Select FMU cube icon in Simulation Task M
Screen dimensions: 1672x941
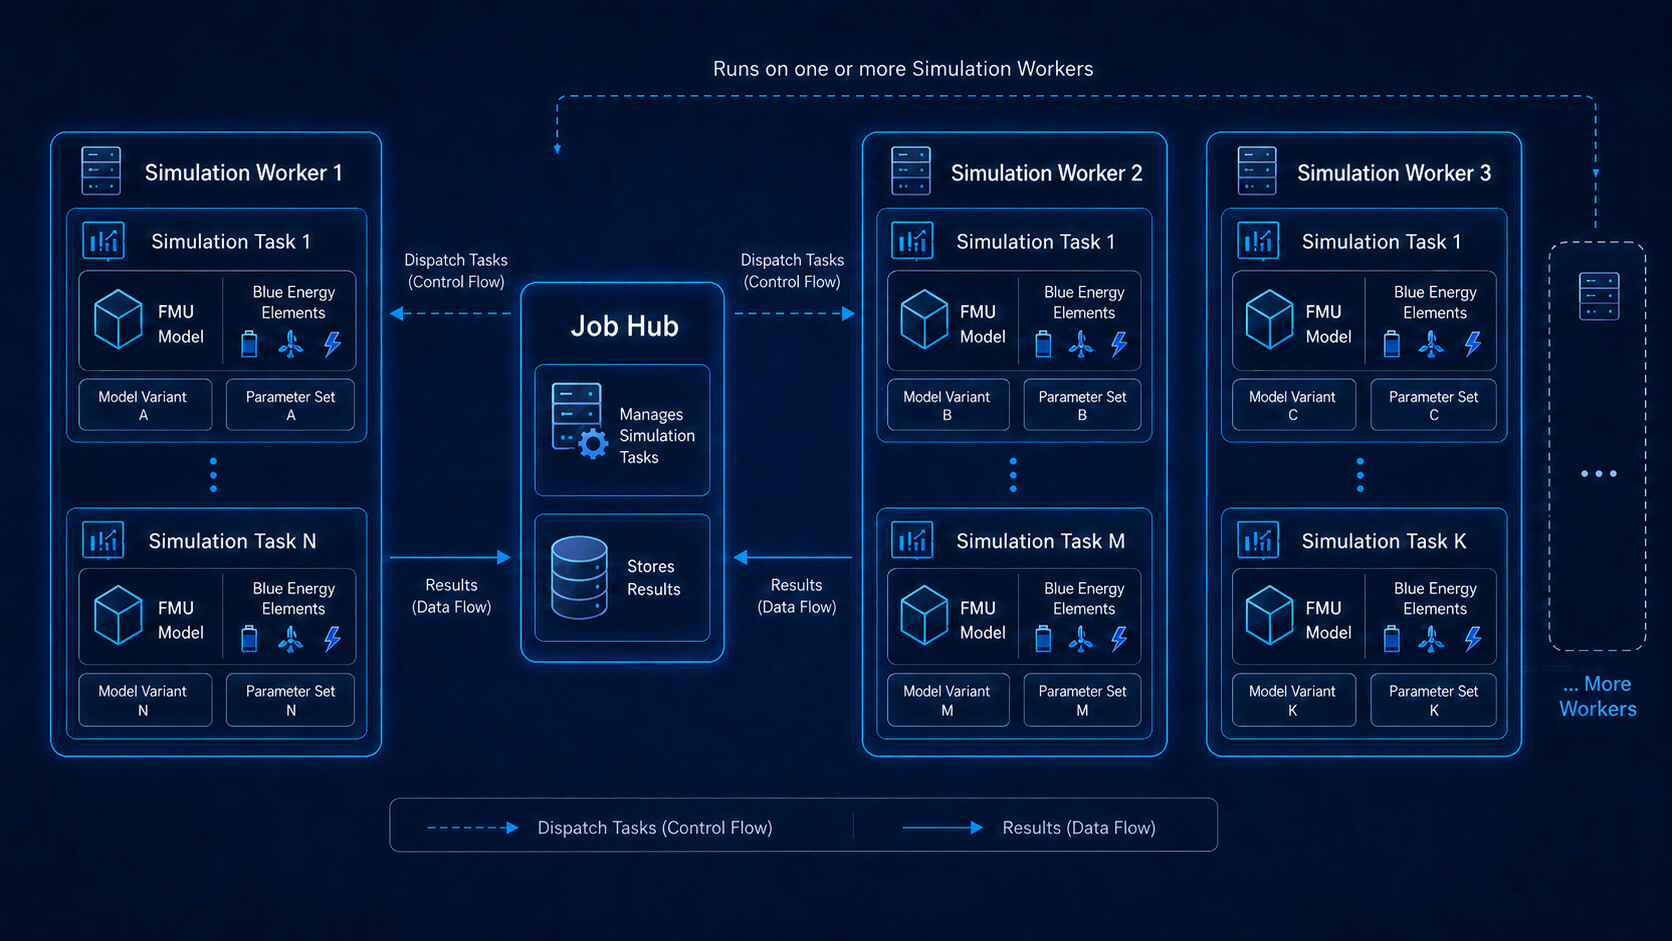click(x=924, y=615)
